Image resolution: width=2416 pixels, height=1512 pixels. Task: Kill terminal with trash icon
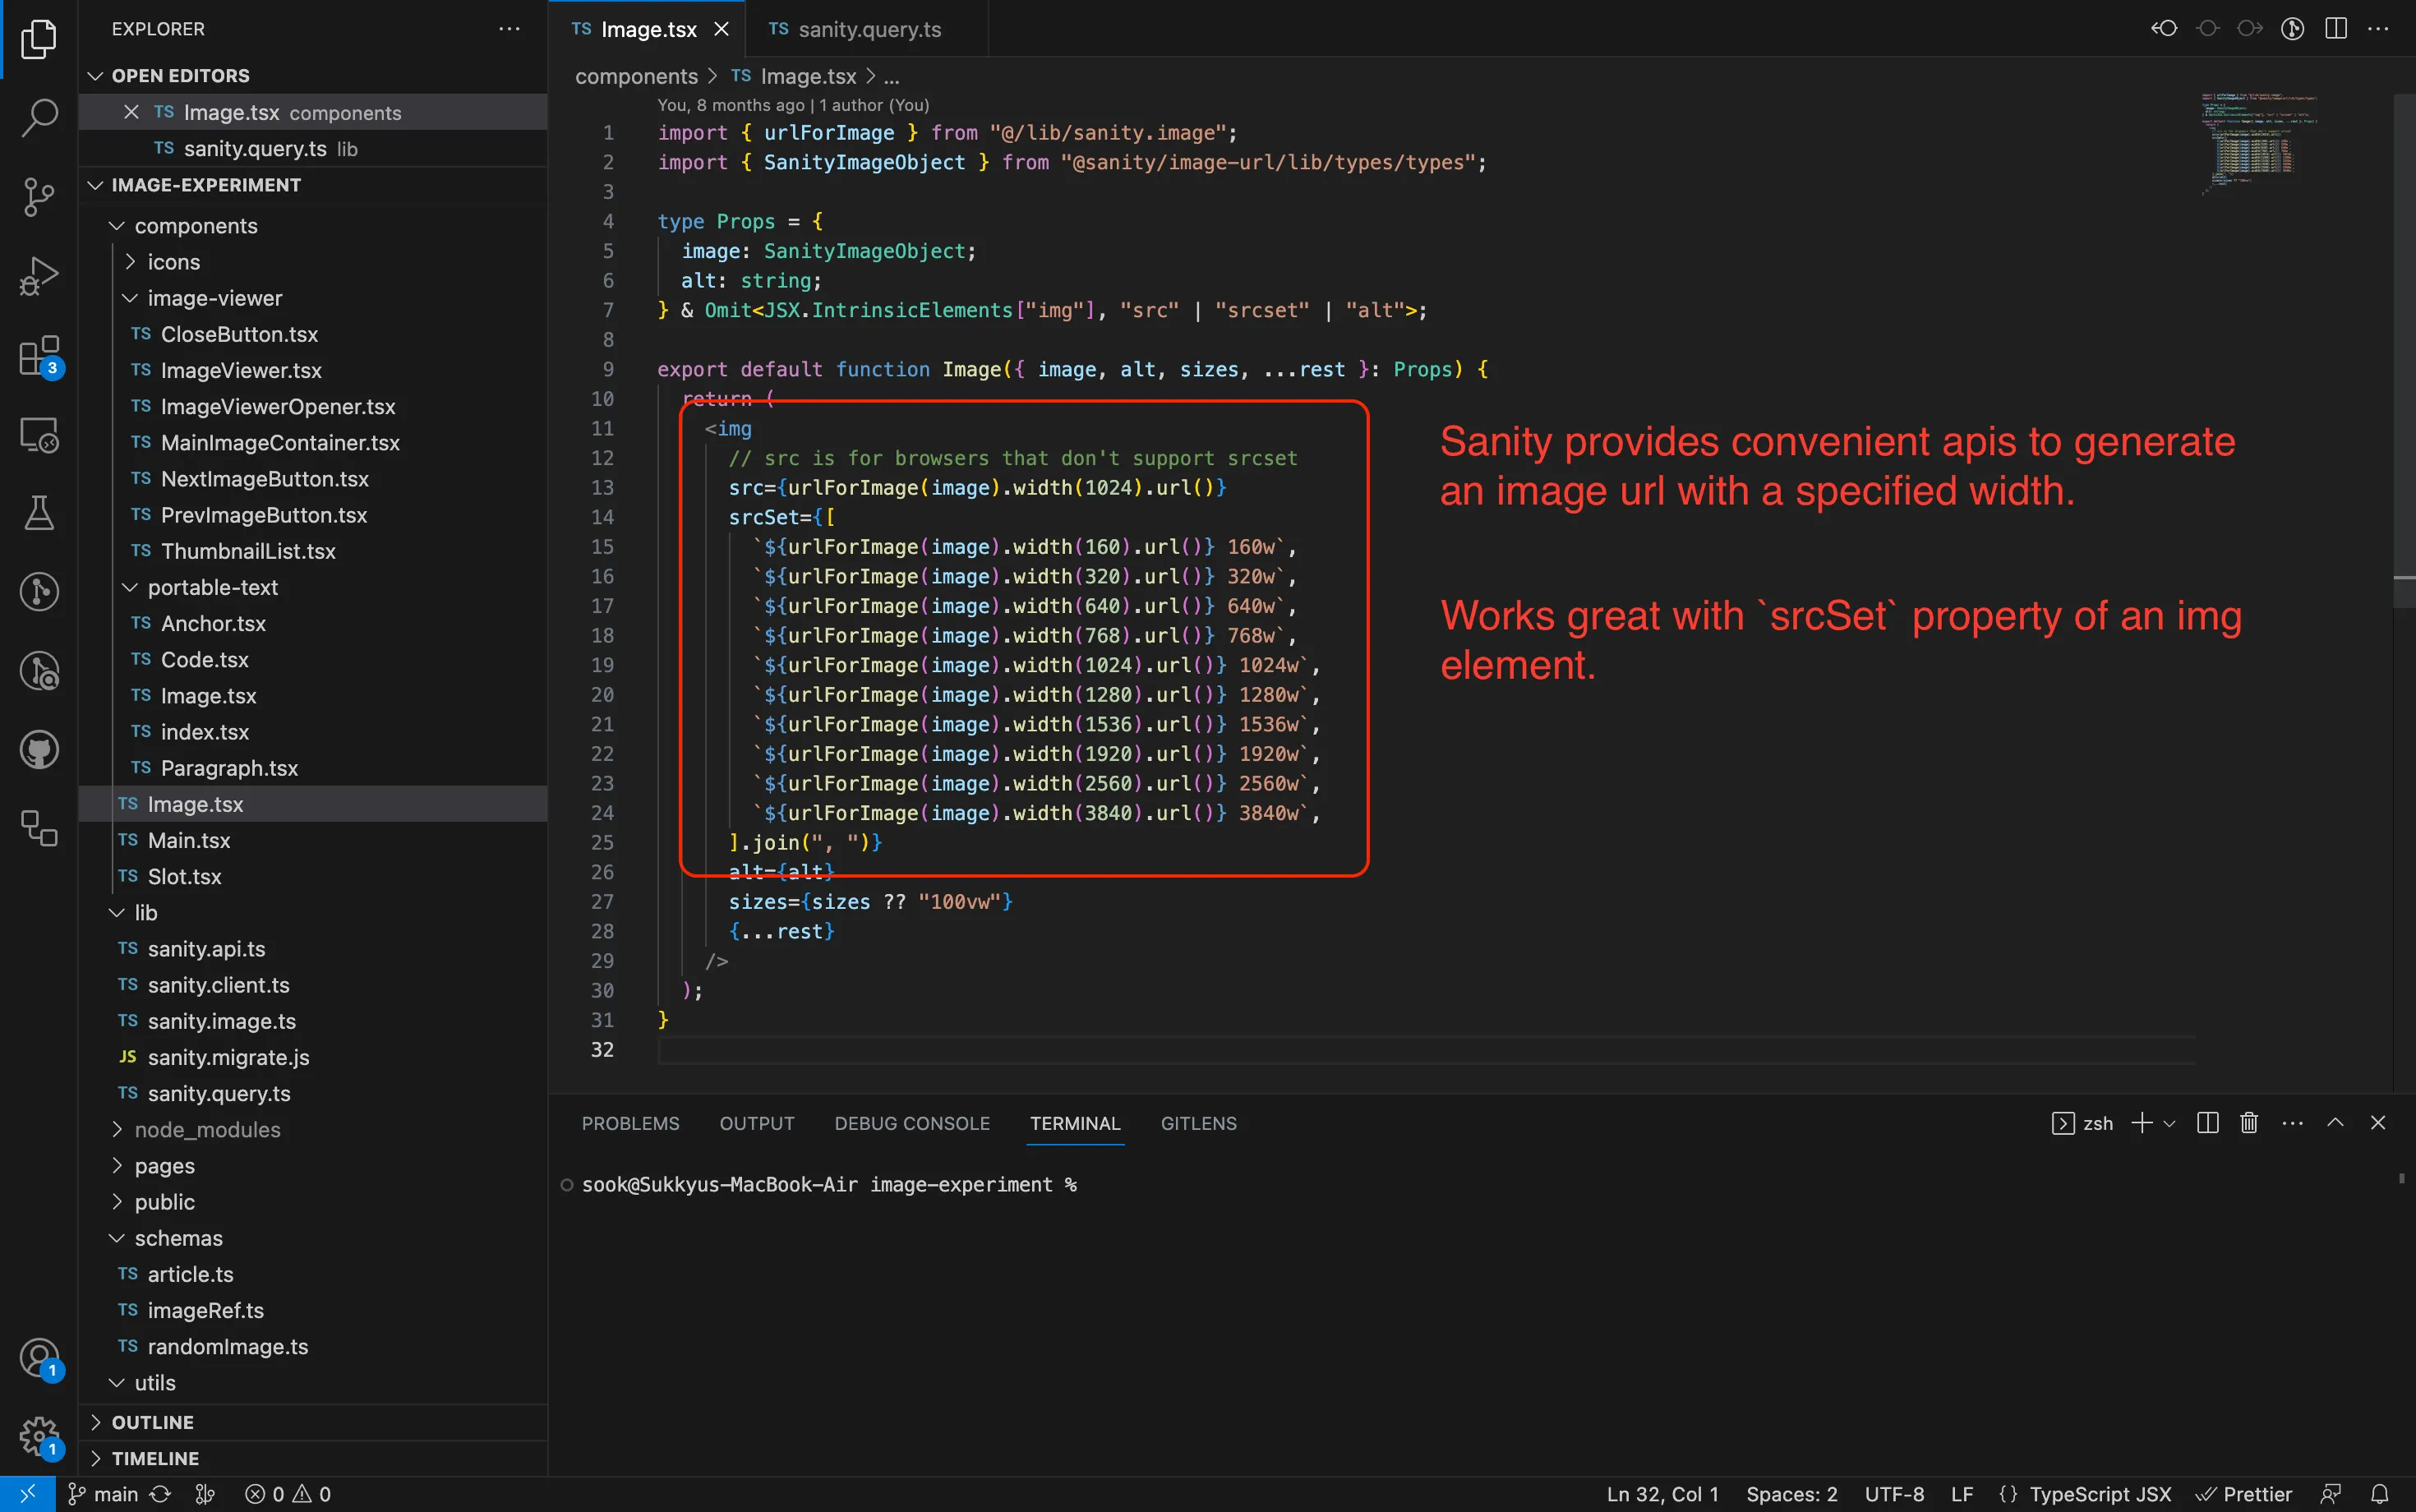coord(2249,1123)
